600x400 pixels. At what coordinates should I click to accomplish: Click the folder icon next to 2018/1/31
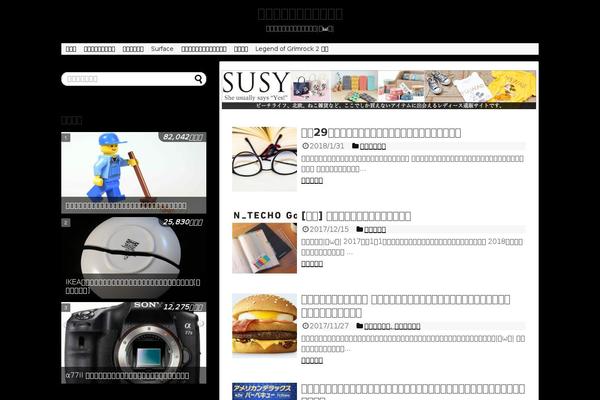355,146
